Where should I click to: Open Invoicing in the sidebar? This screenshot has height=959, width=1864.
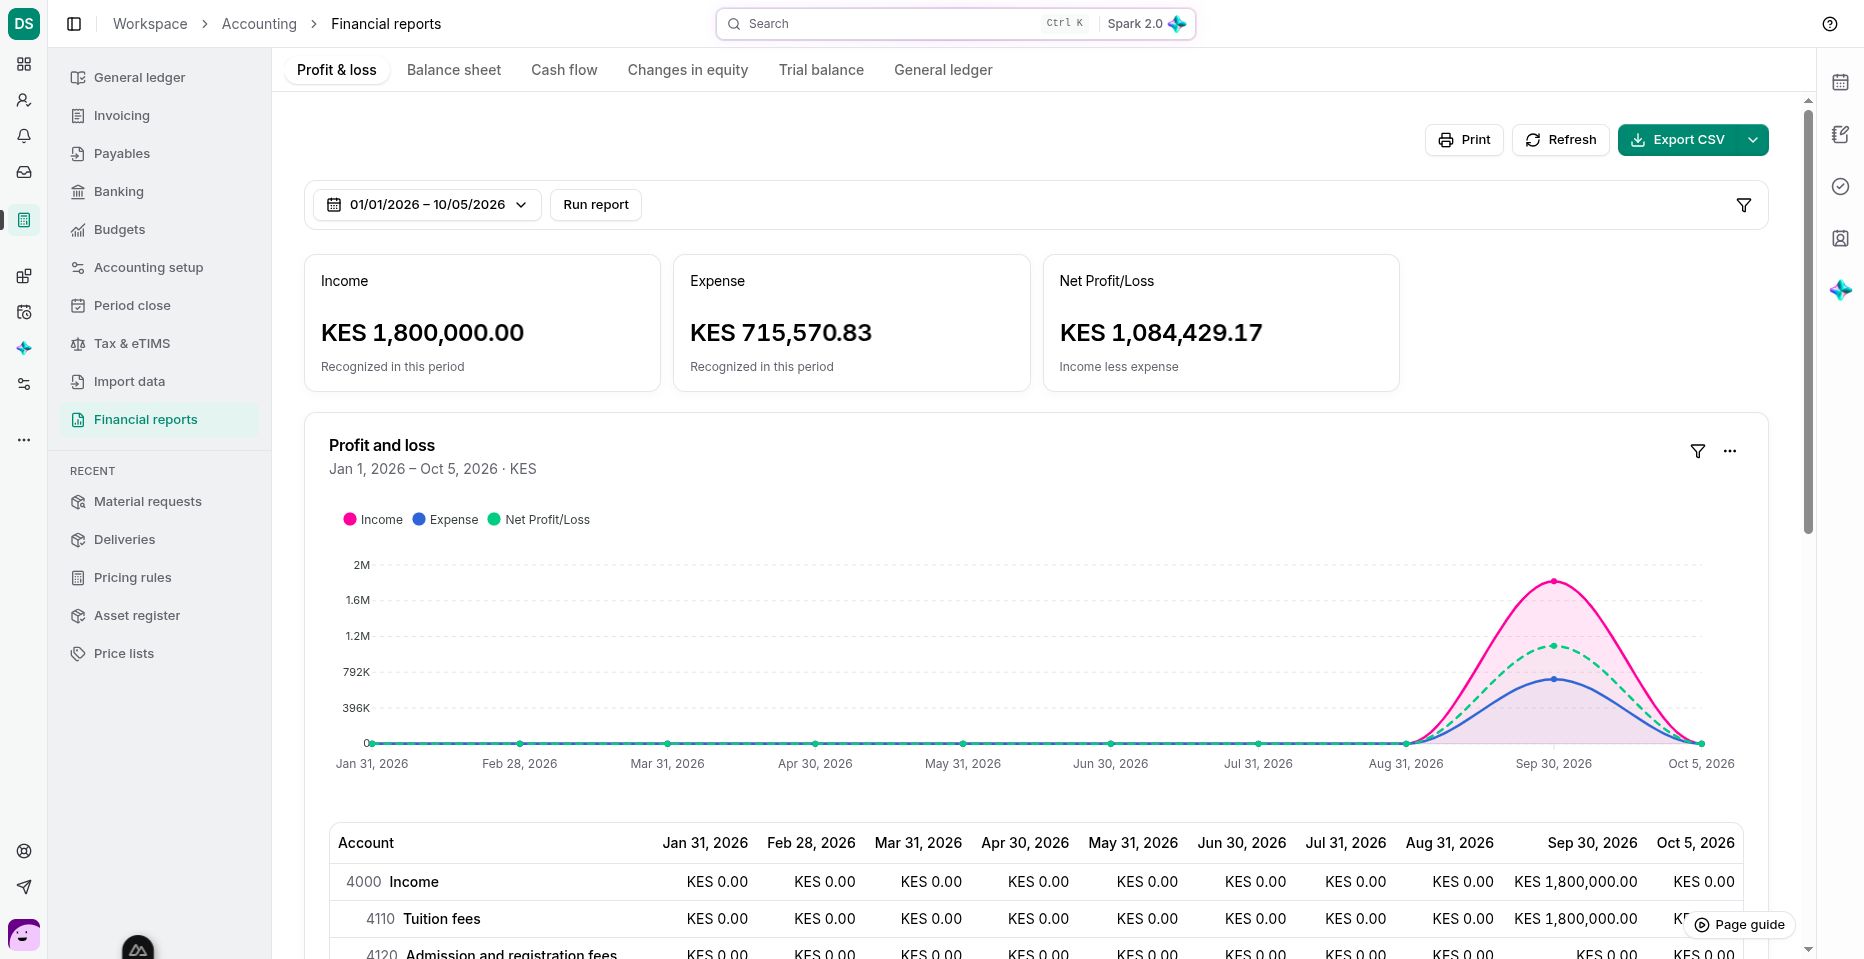(x=159, y=116)
